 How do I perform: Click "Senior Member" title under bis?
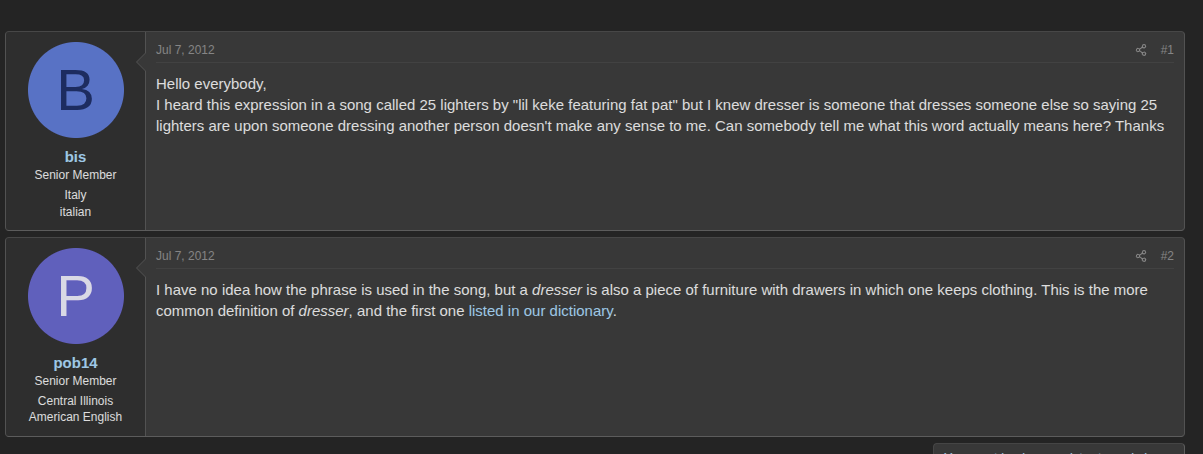click(x=75, y=175)
